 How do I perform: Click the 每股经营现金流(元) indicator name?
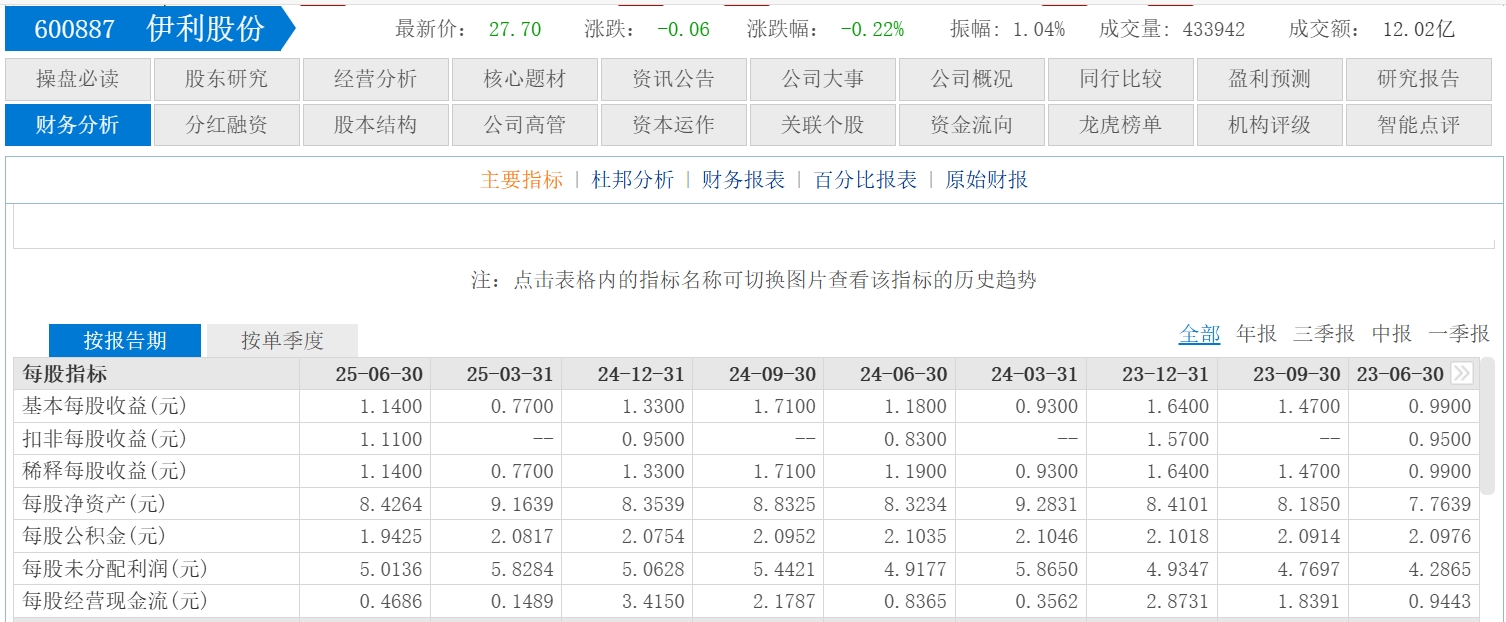coord(114,601)
